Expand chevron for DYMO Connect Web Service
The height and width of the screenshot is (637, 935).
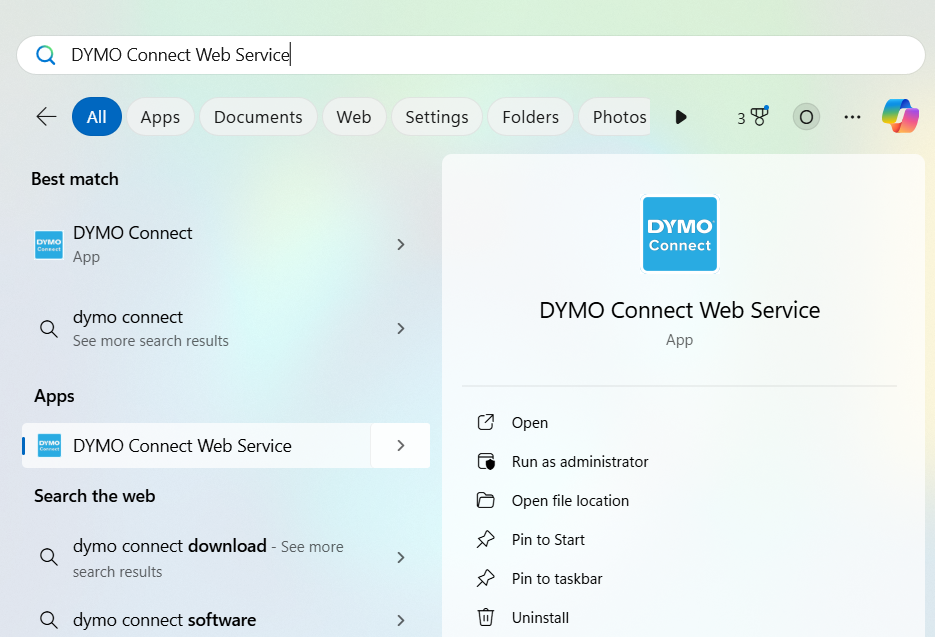(x=401, y=446)
